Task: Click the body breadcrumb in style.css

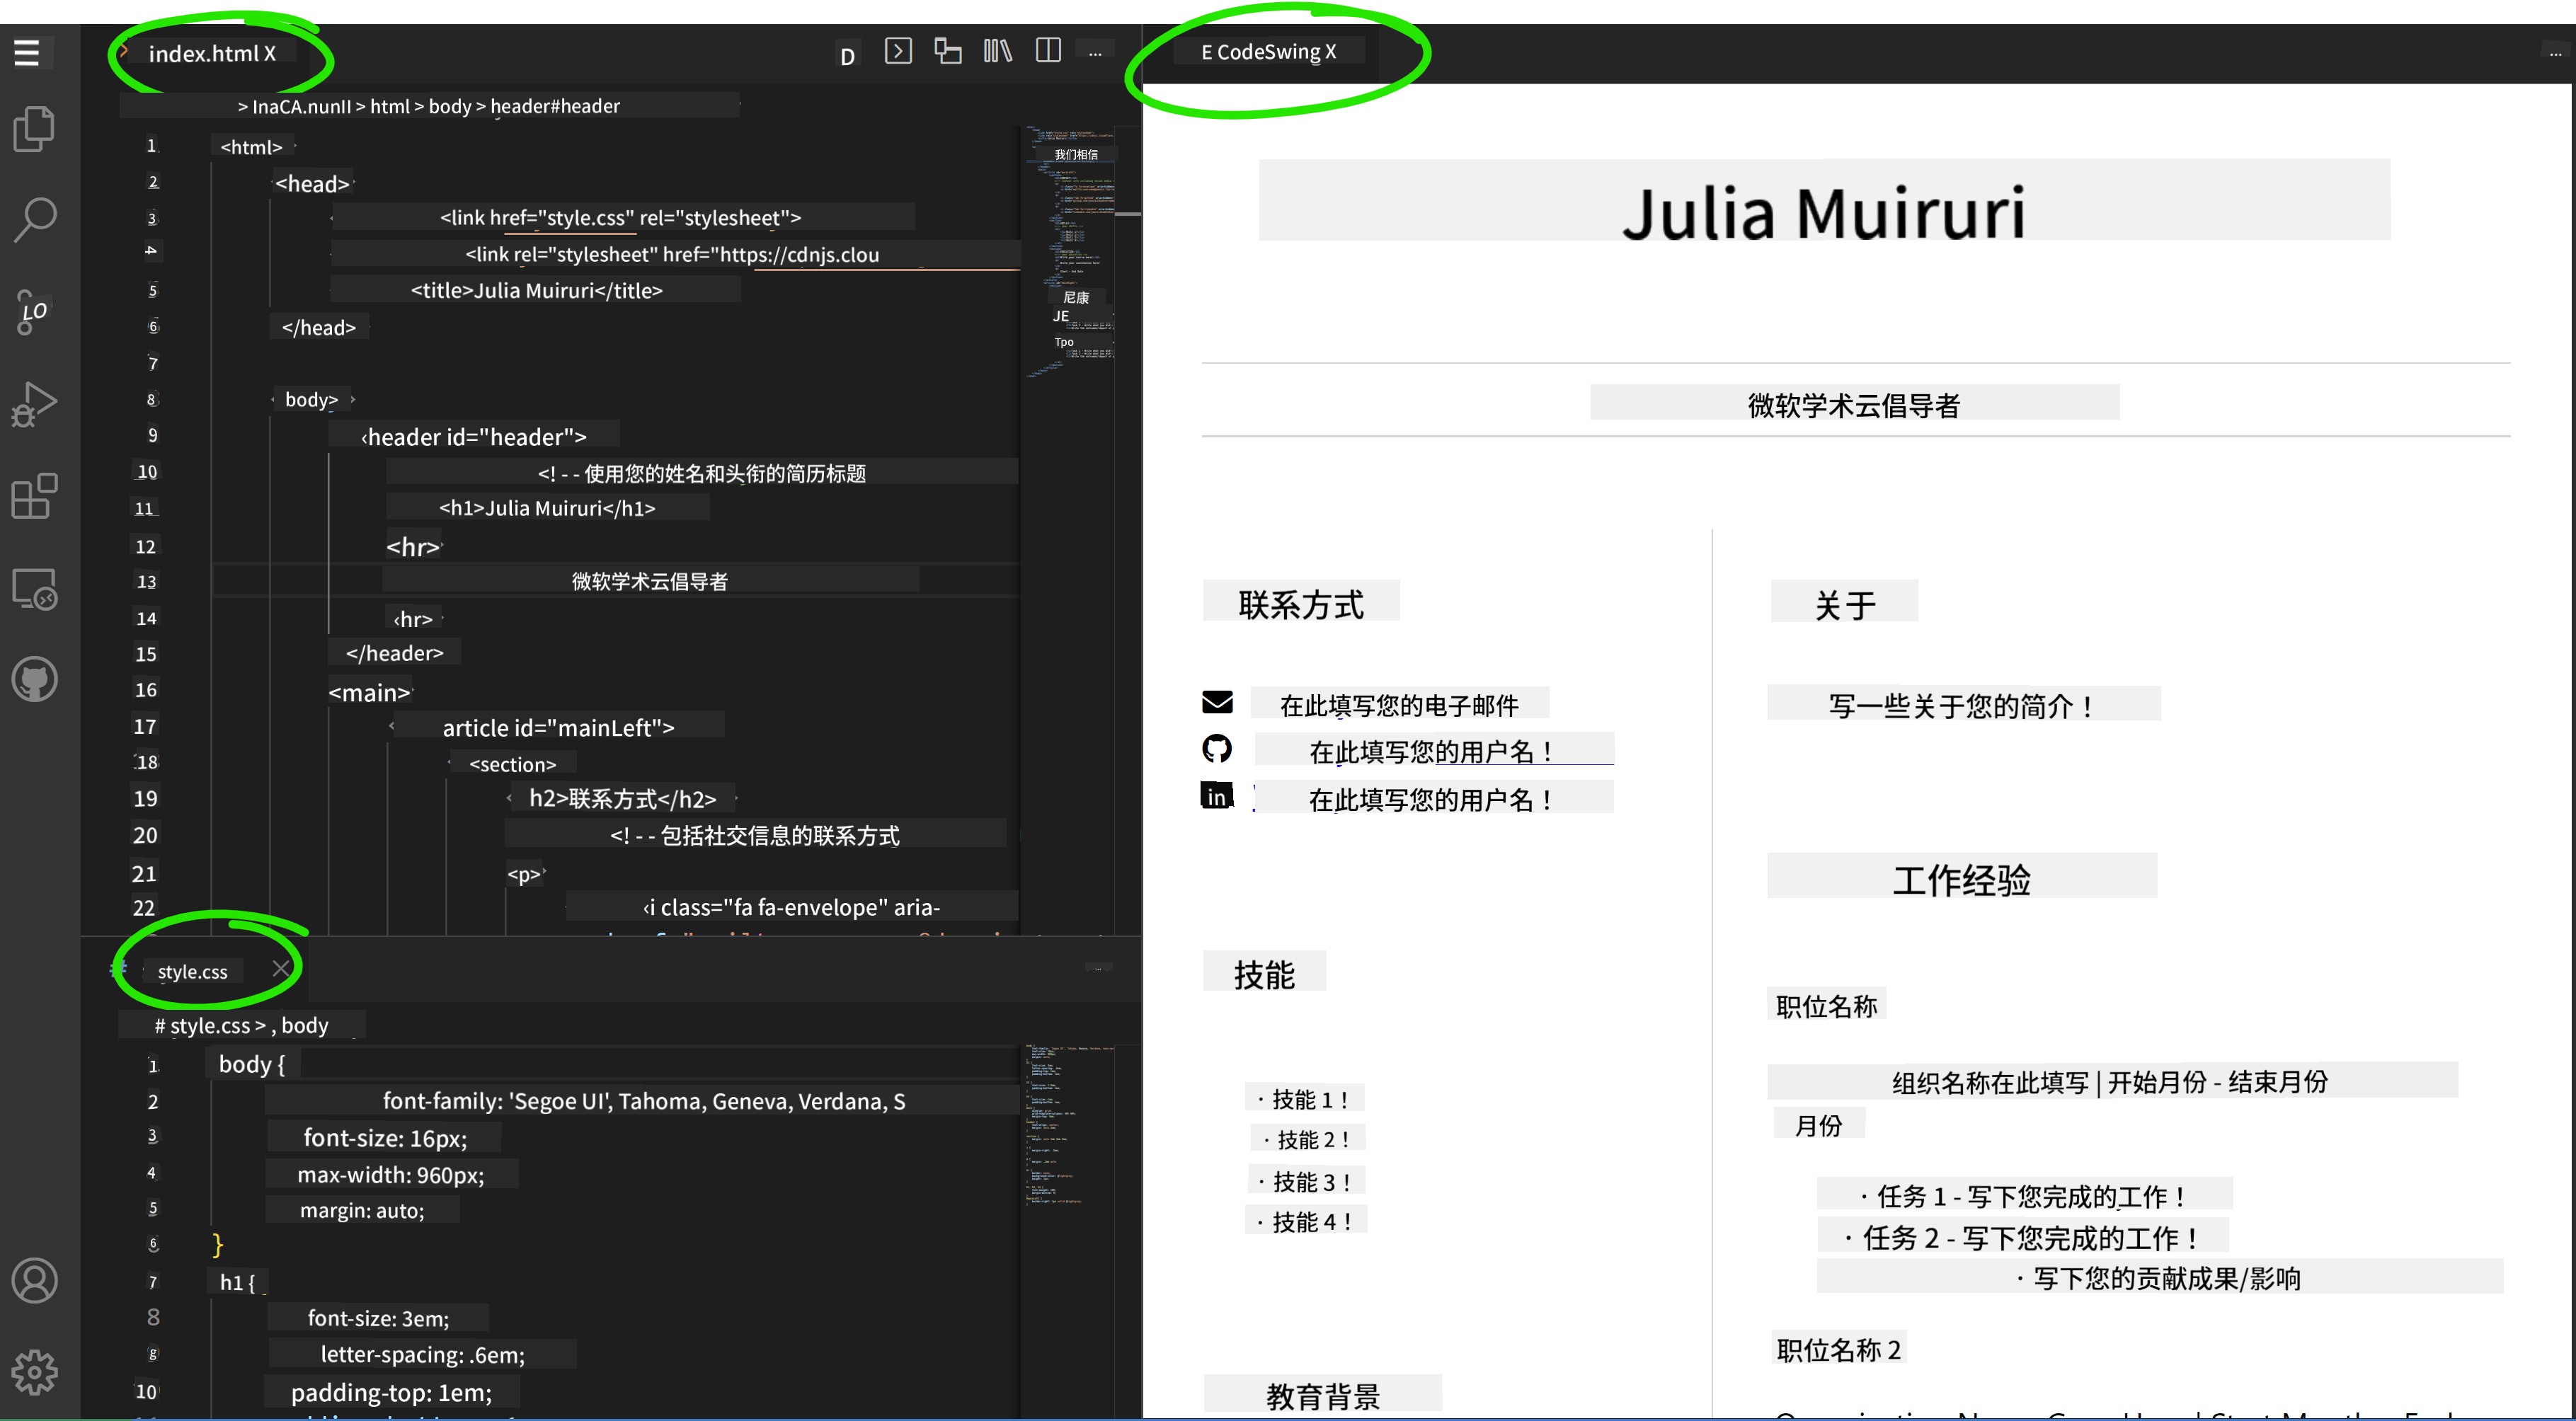Action: pos(304,1025)
